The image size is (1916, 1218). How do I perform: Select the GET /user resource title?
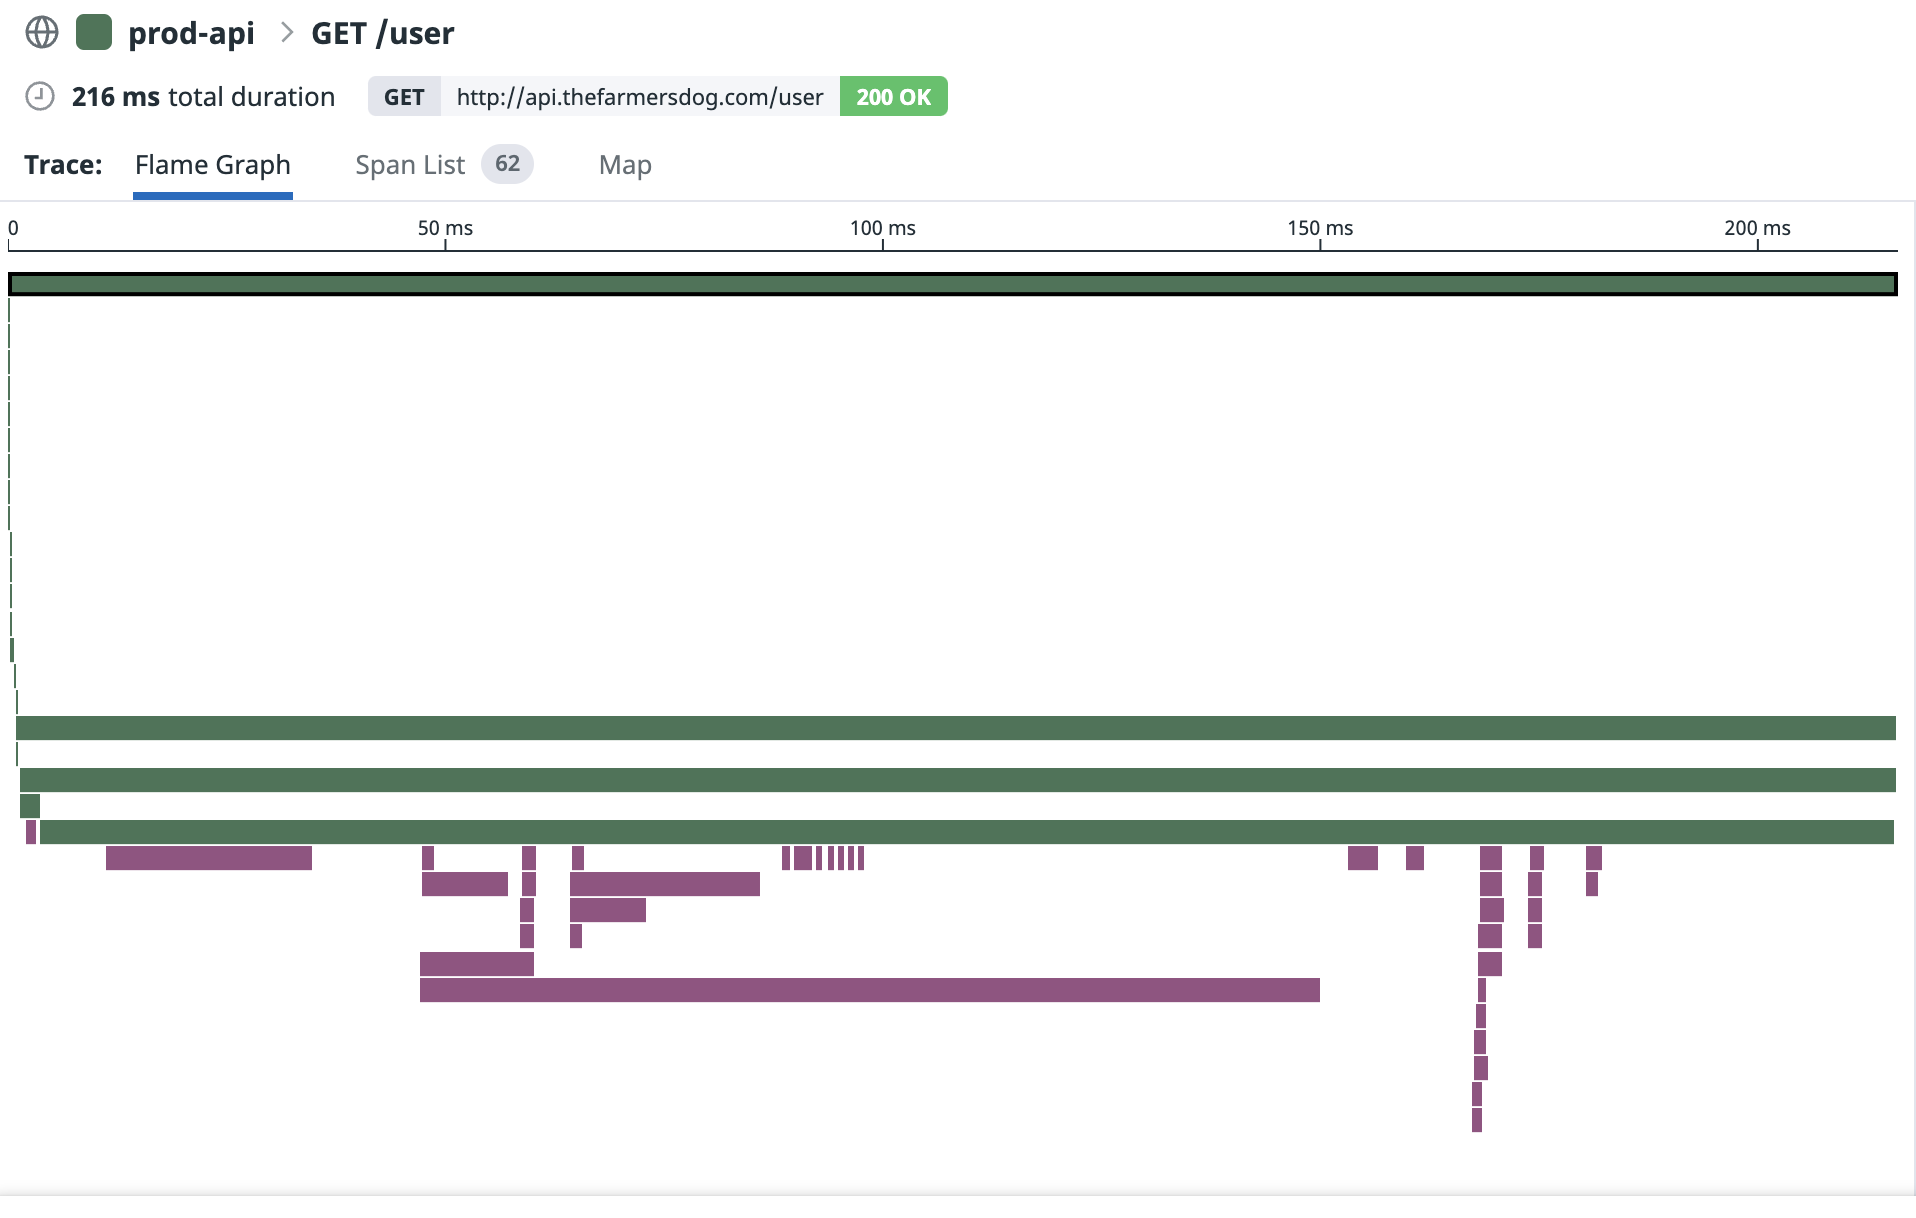click(383, 33)
